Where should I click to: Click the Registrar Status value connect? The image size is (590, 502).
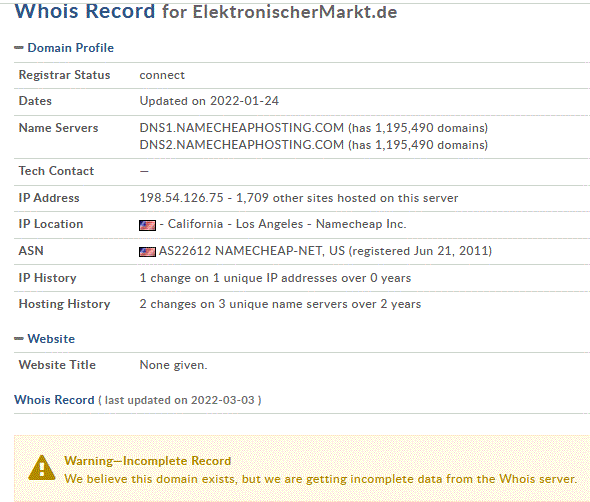point(162,75)
